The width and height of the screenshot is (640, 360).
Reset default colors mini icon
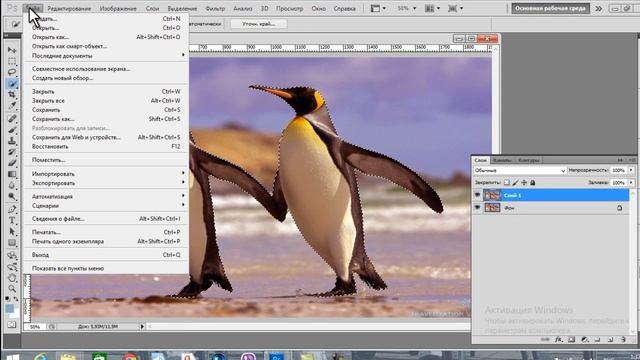(8, 299)
